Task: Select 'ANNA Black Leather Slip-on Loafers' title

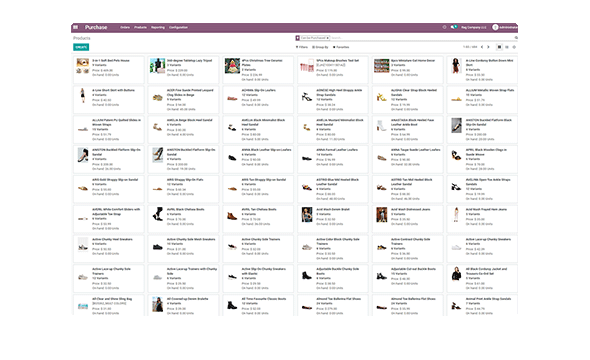Action: (266, 150)
